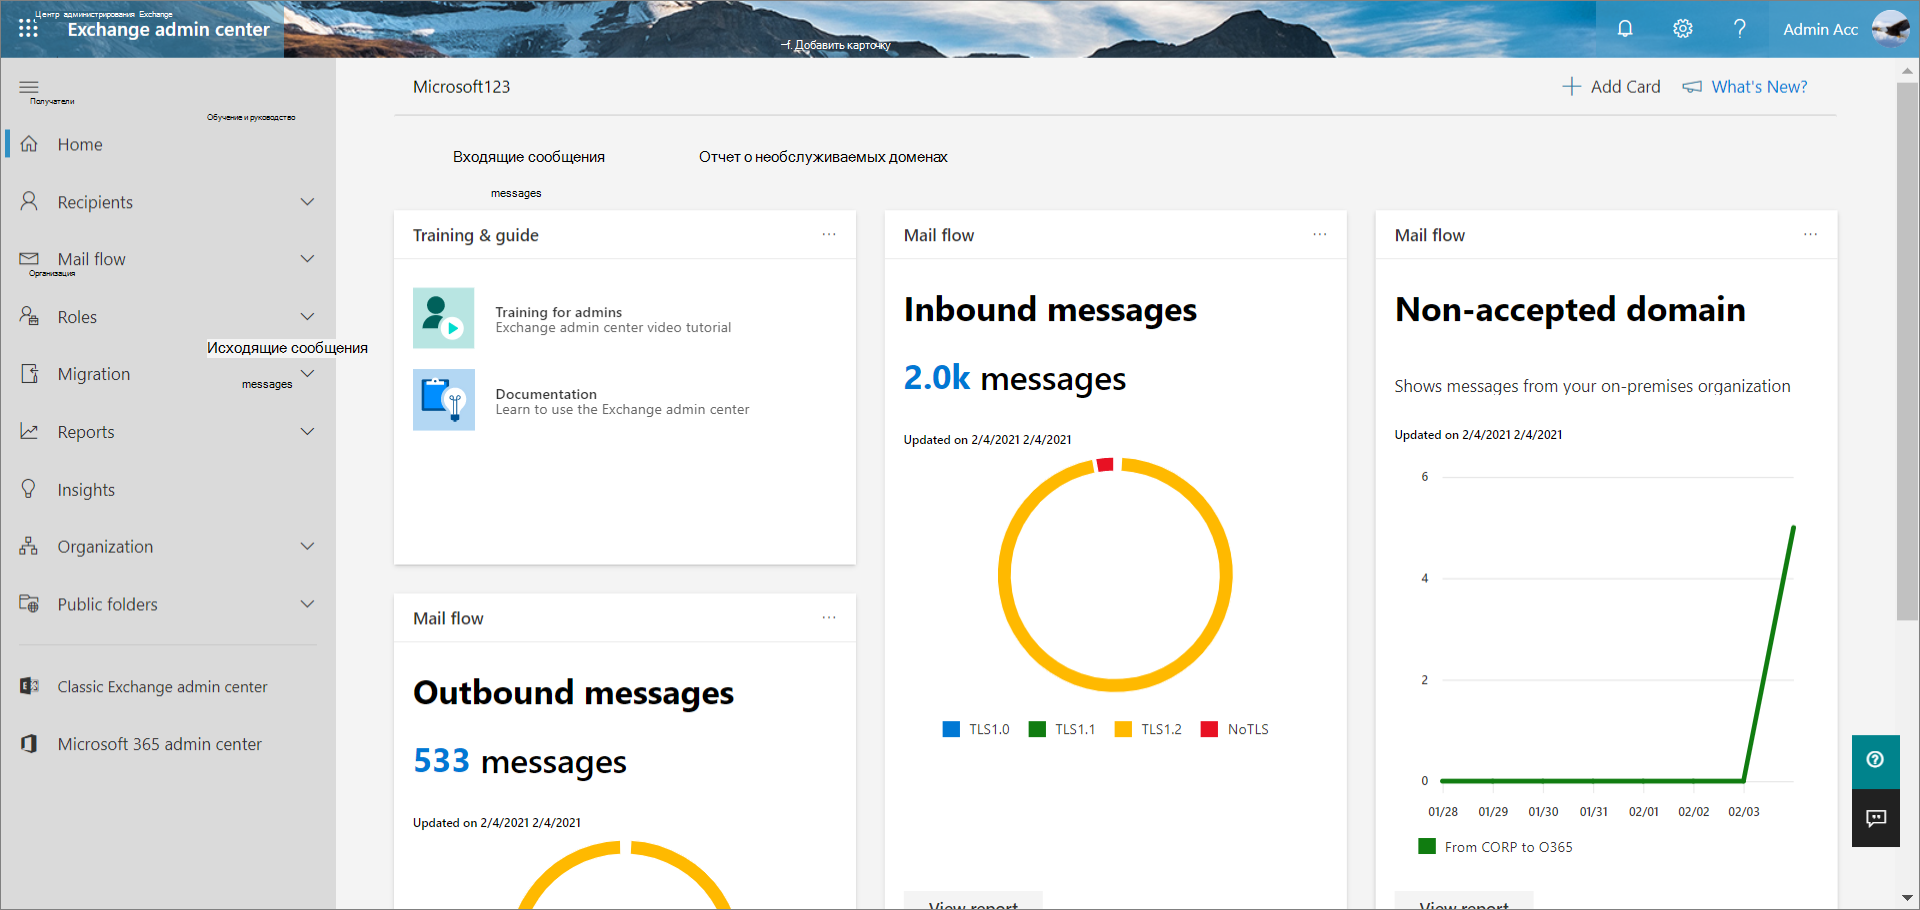The height and width of the screenshot is (910, 1920).
Task: Click the TLS1.0 blue legend swatch
Action: pos(951,729)
